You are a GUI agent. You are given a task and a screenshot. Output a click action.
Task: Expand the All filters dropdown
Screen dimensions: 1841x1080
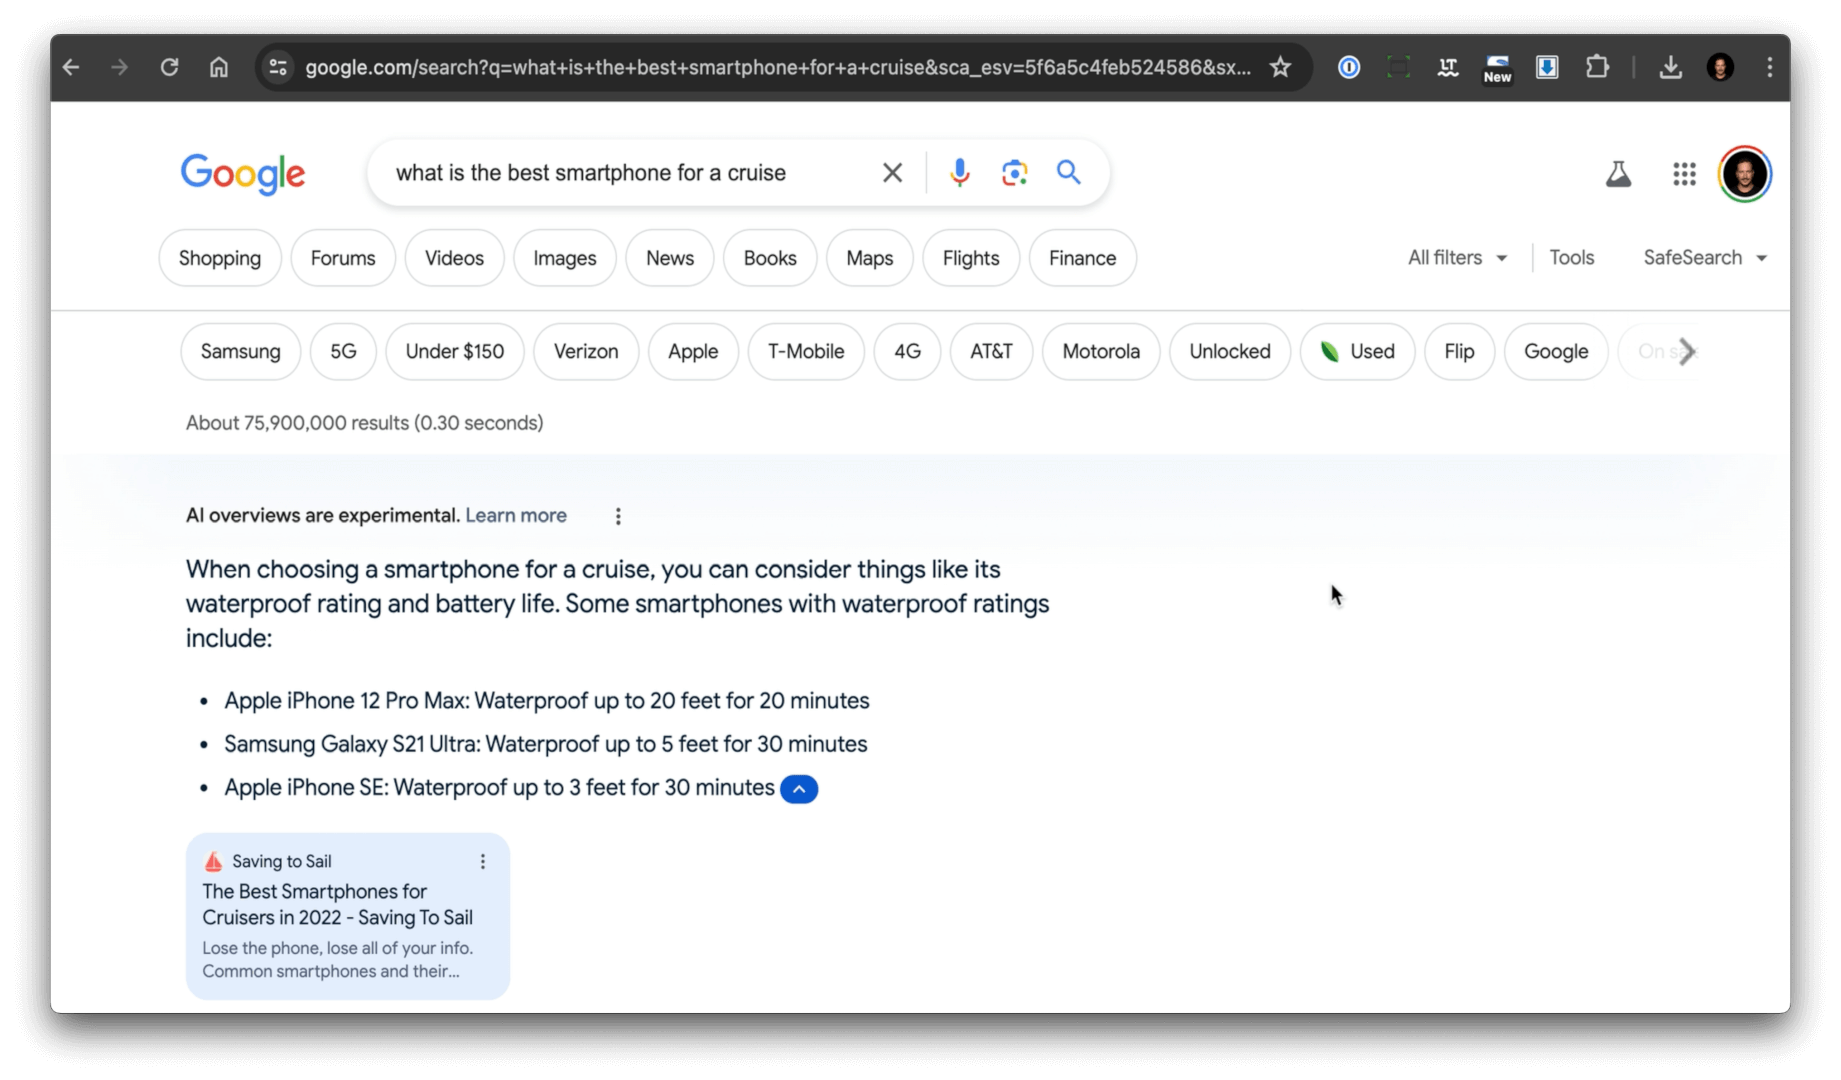(1457, 258)
